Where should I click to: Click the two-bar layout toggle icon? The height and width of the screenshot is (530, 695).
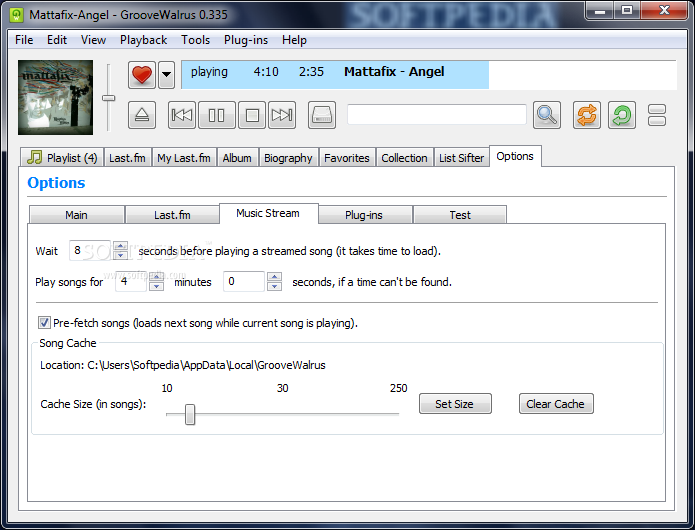(x=657, y=115)
